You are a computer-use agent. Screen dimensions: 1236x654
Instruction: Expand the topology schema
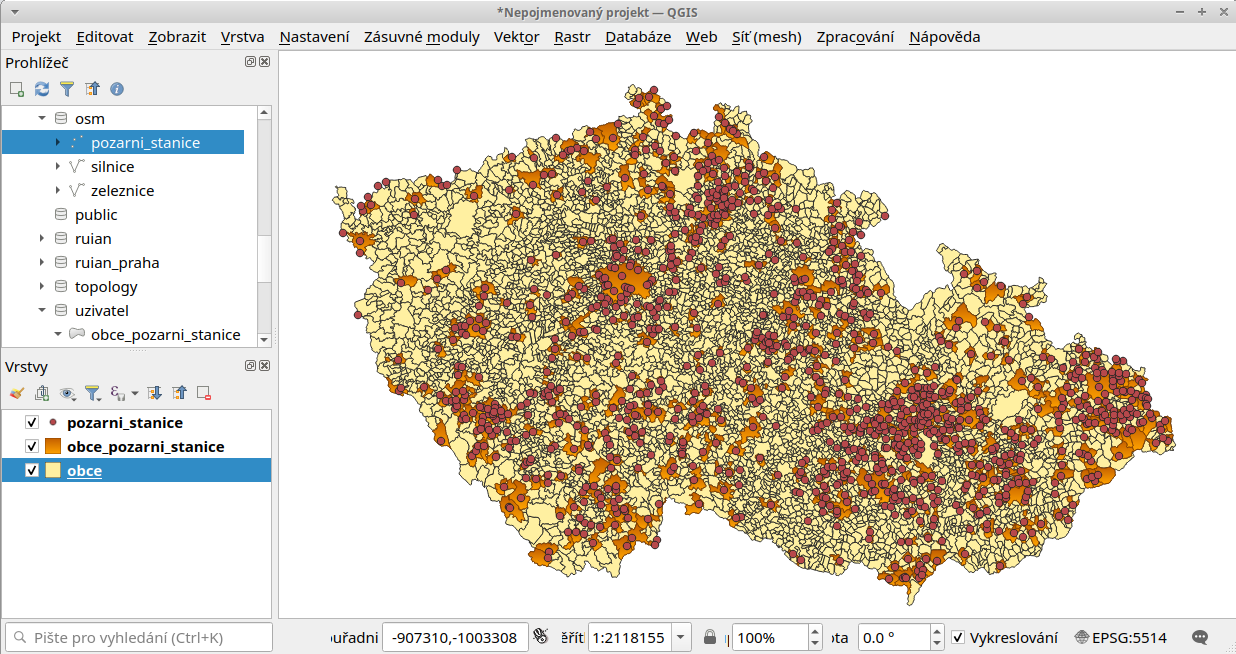pyautogui.click(x=42, y=287)
